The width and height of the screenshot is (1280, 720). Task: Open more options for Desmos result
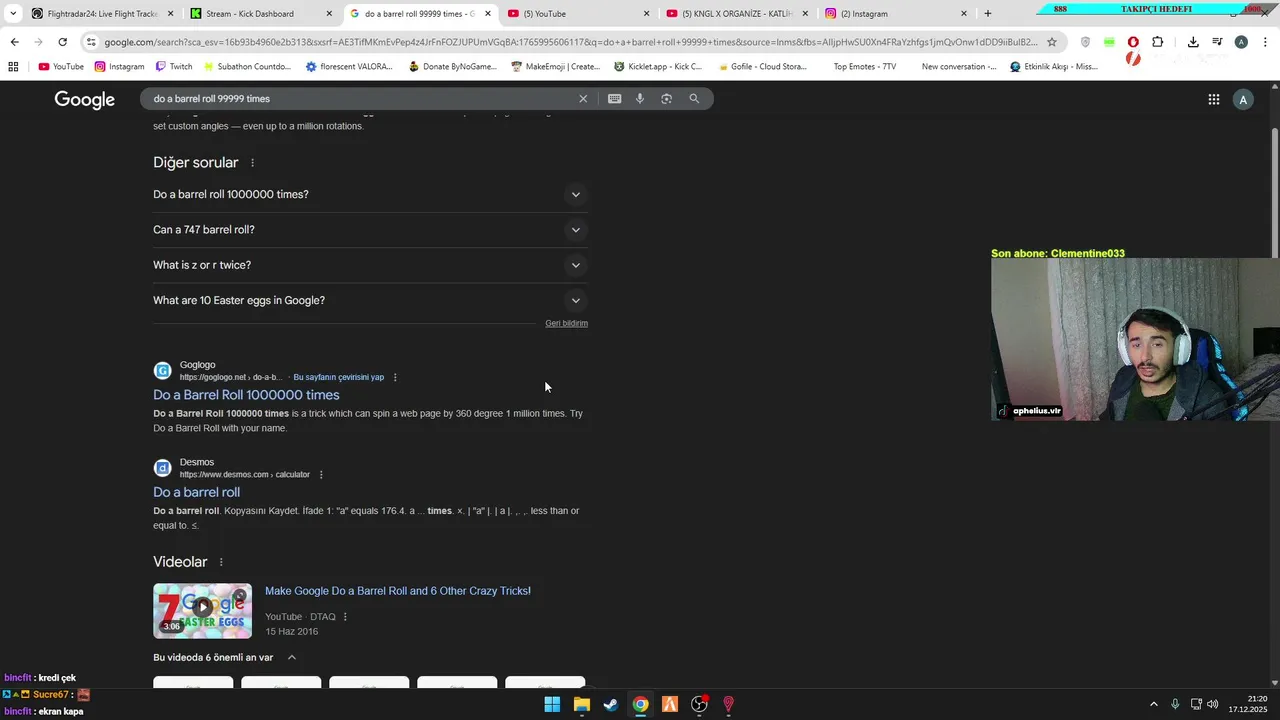(321, 474)
